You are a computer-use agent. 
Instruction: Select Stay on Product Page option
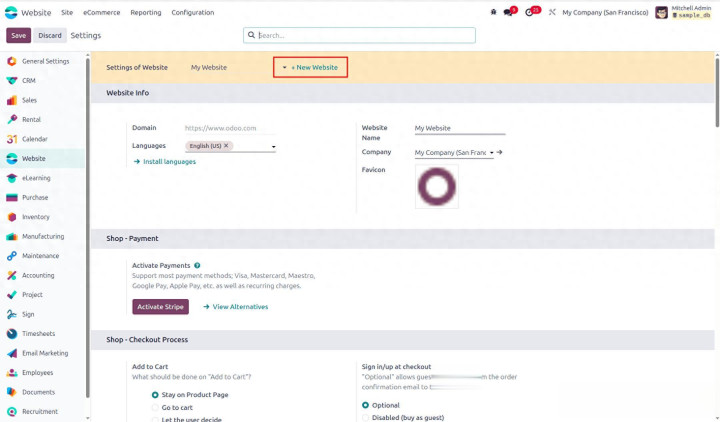(x=155, y=395)
